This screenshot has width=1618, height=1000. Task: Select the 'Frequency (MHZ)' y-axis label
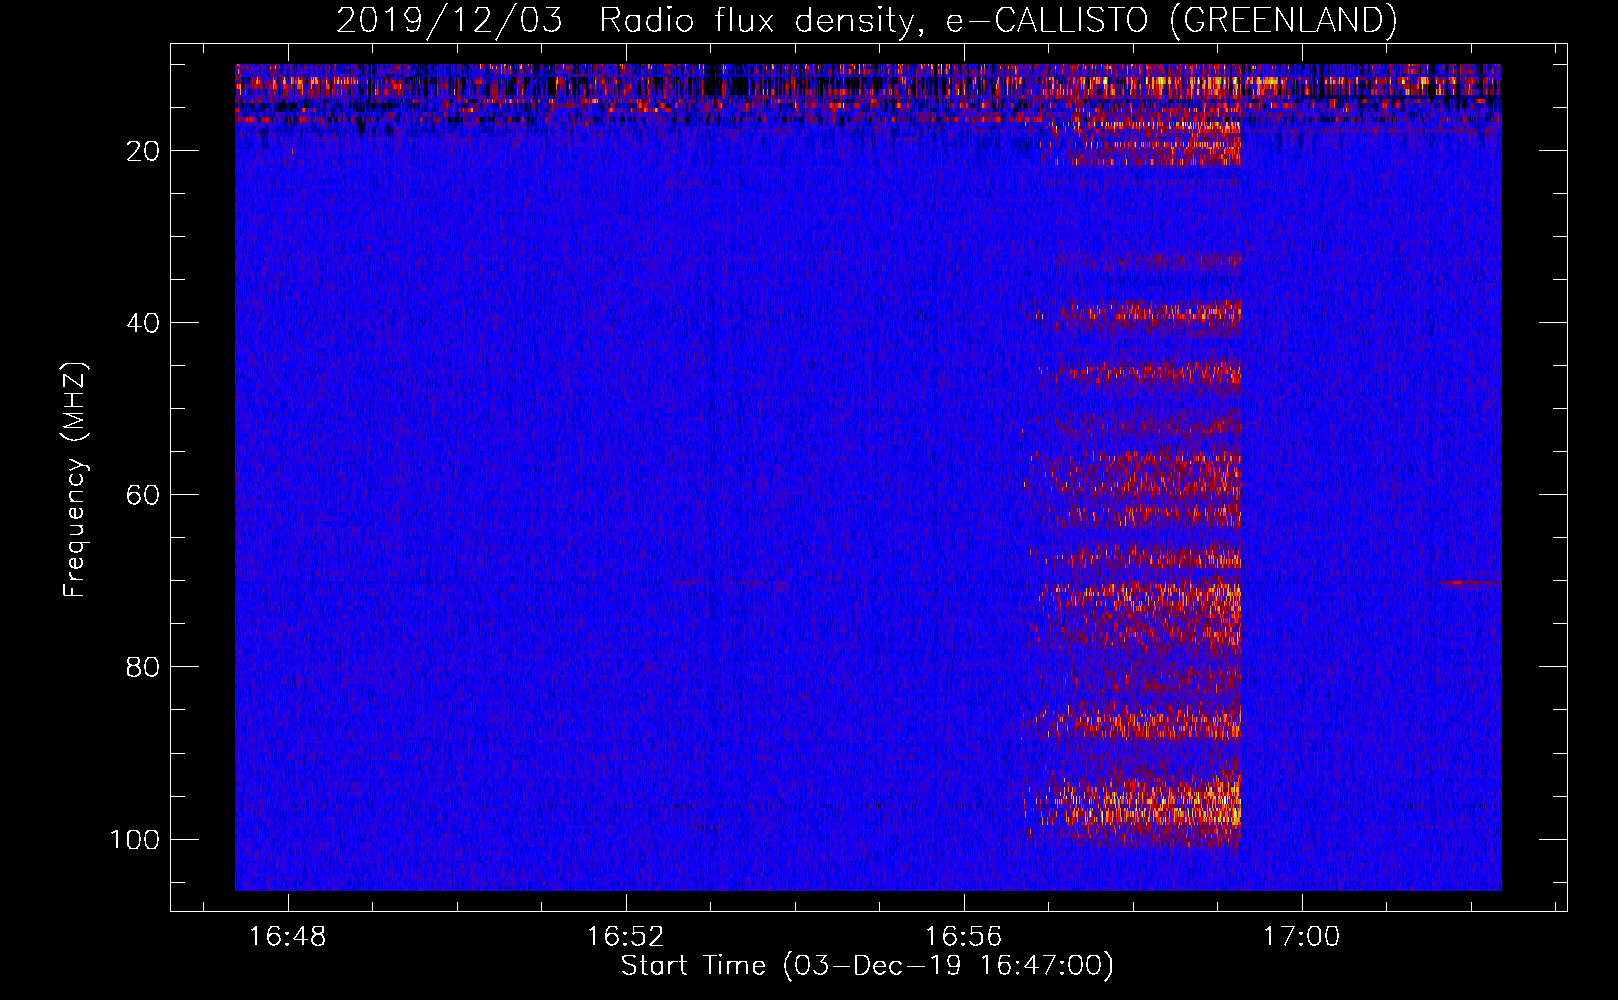(x=75, y=479)
